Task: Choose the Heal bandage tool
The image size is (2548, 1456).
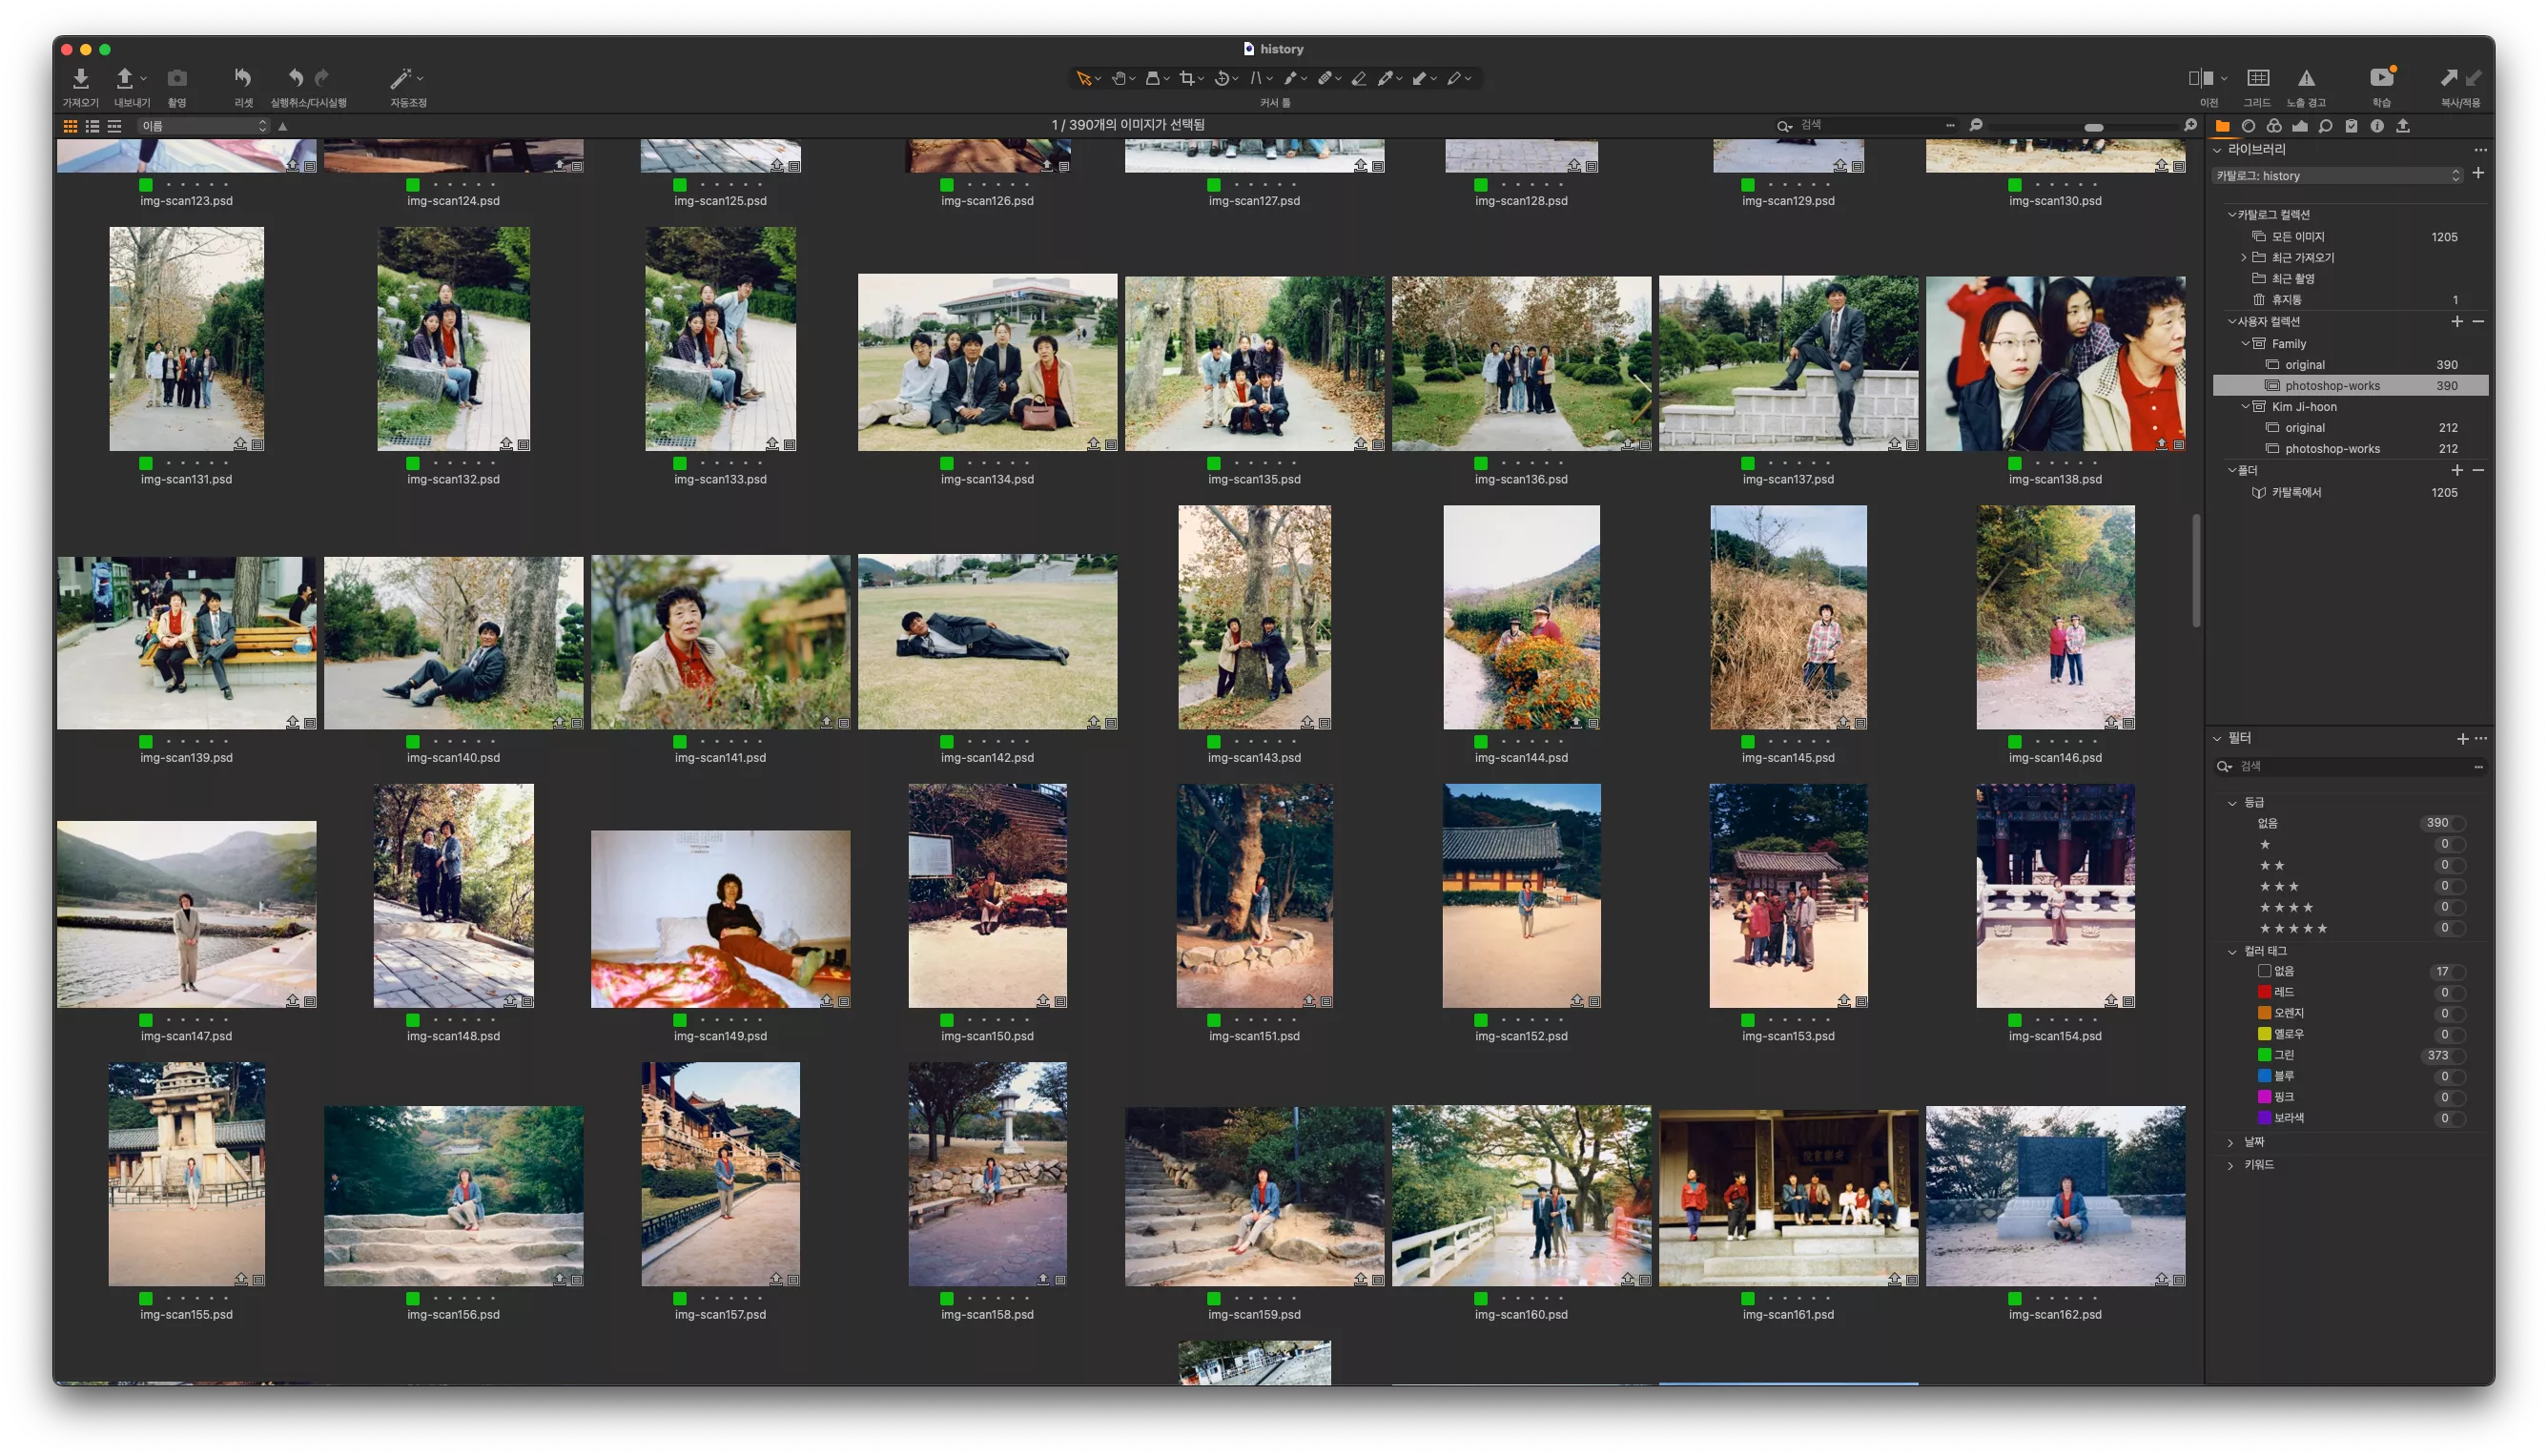Action: tap(1323, 78)
